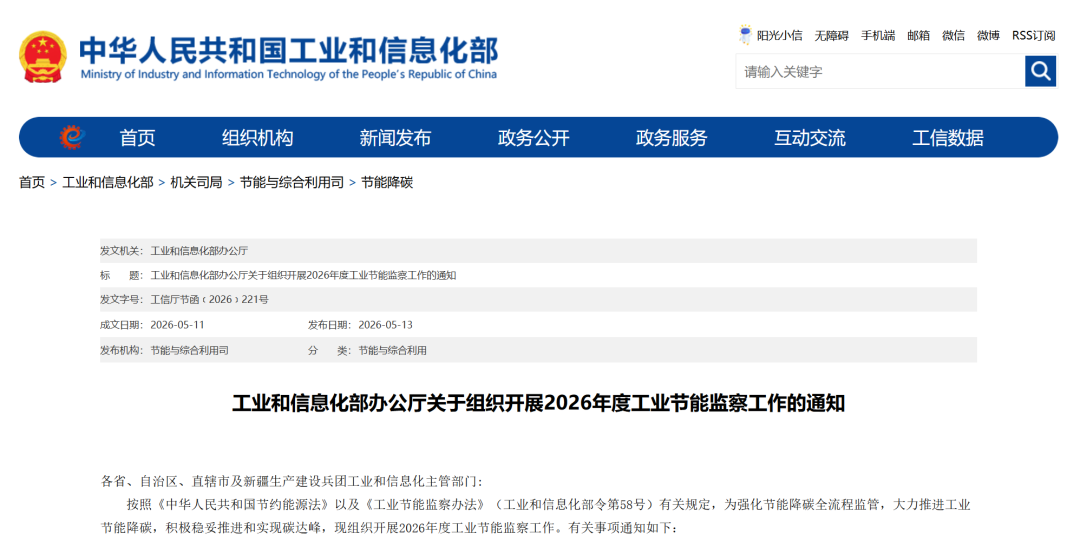The height and width of the screenshot is (541, 1080).
Task: Enable 无障碍 accessibility mode
Action: (x=831, y=35)
